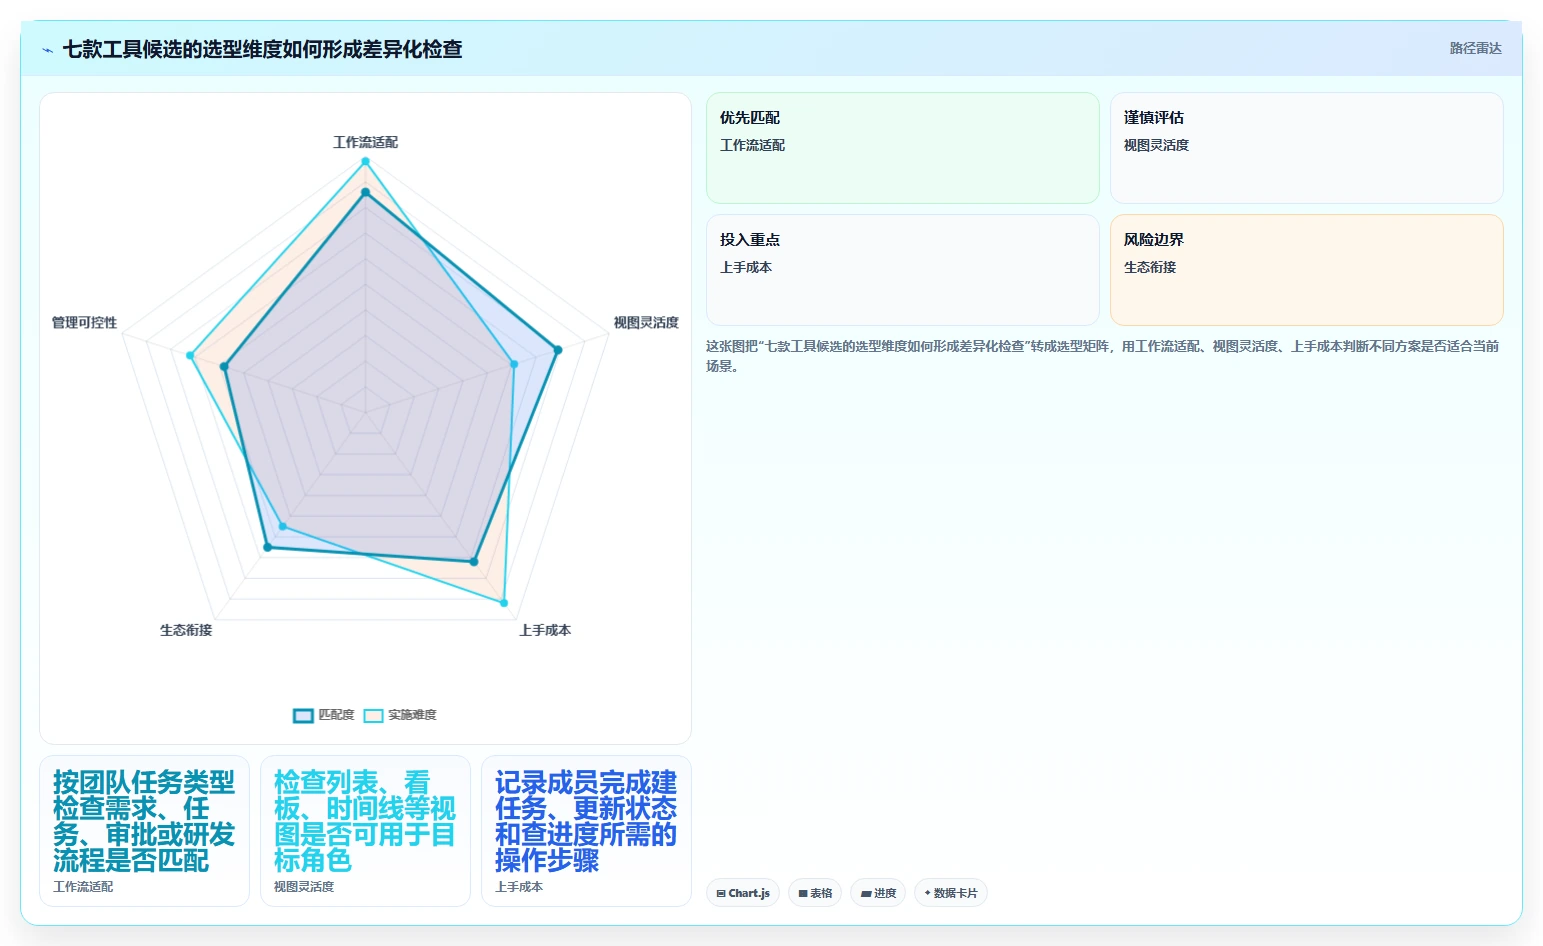Open the 谨慎评估 card
Viewport: 1543px width, 946px height.
tap(1306, 148)
